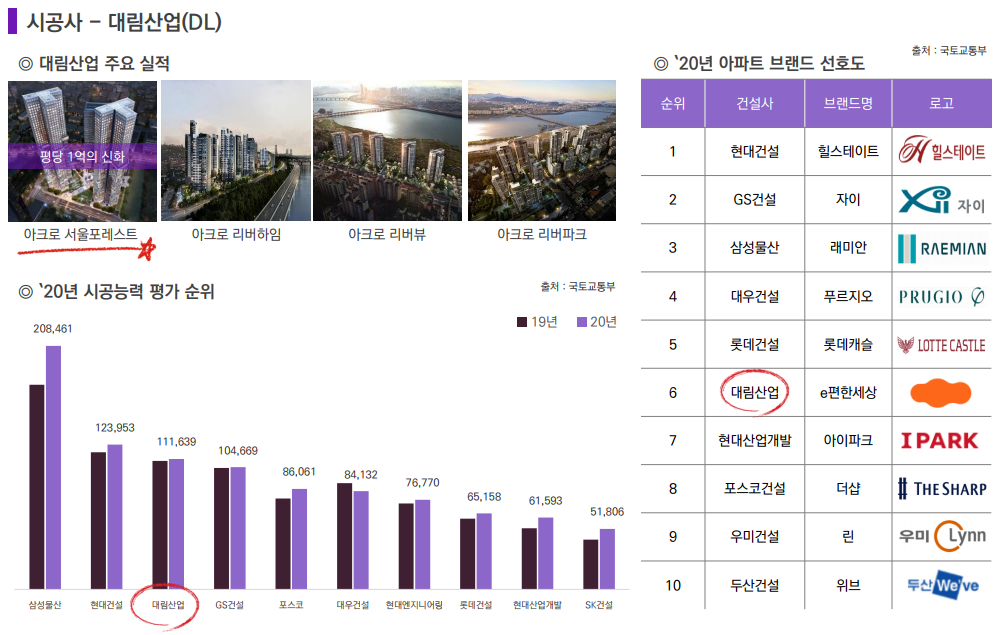Click the 아크로 서울포레스트 photo
Viewport: 1000px width, 635px height.
pos(82,150)
